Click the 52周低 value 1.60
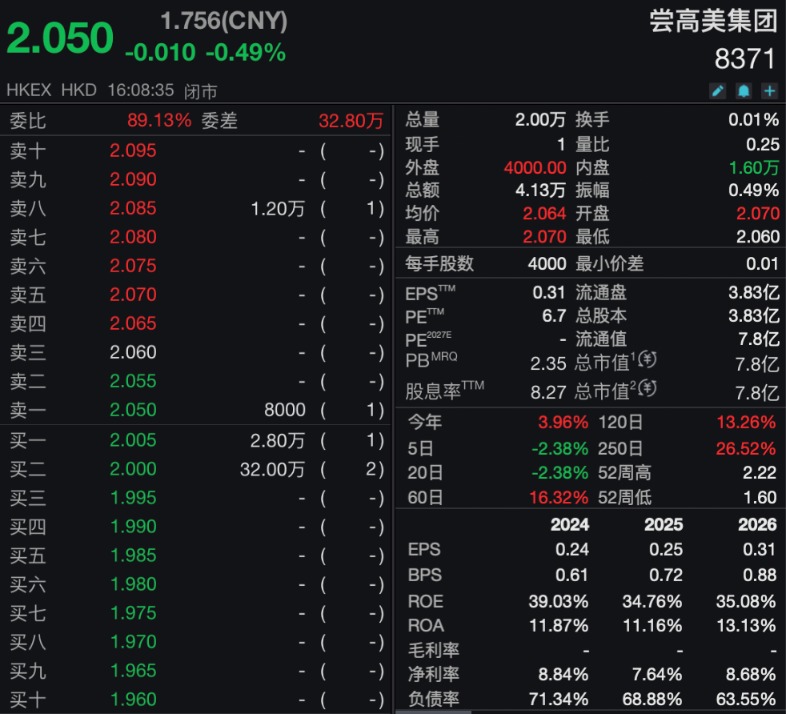The height and width of the screenshot is (714, 786). (x=760, y=497)
